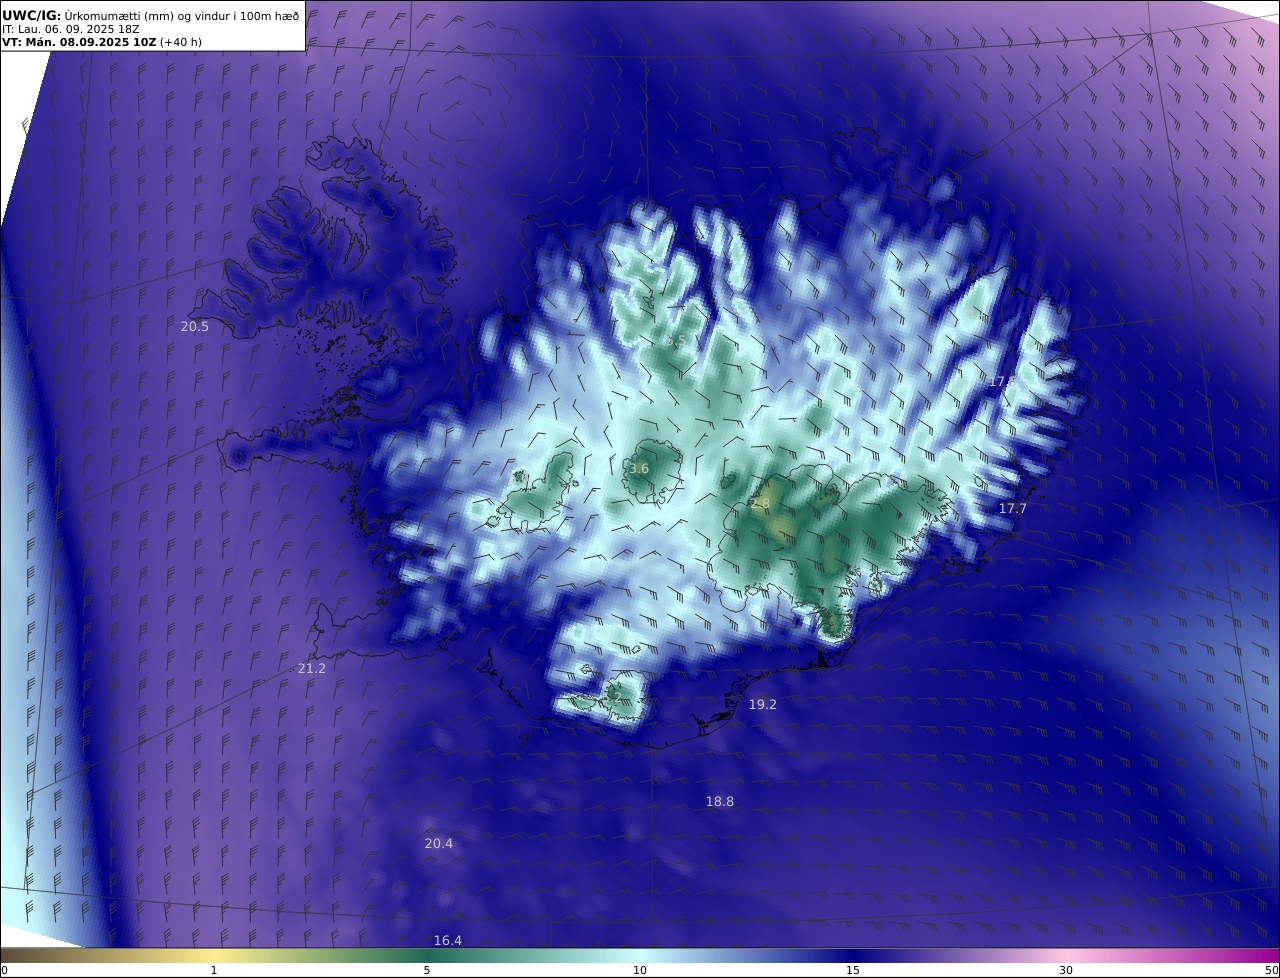1280x978 pixels.
Task: Click the colorbar tick label 50
Action: (1272, 970)
